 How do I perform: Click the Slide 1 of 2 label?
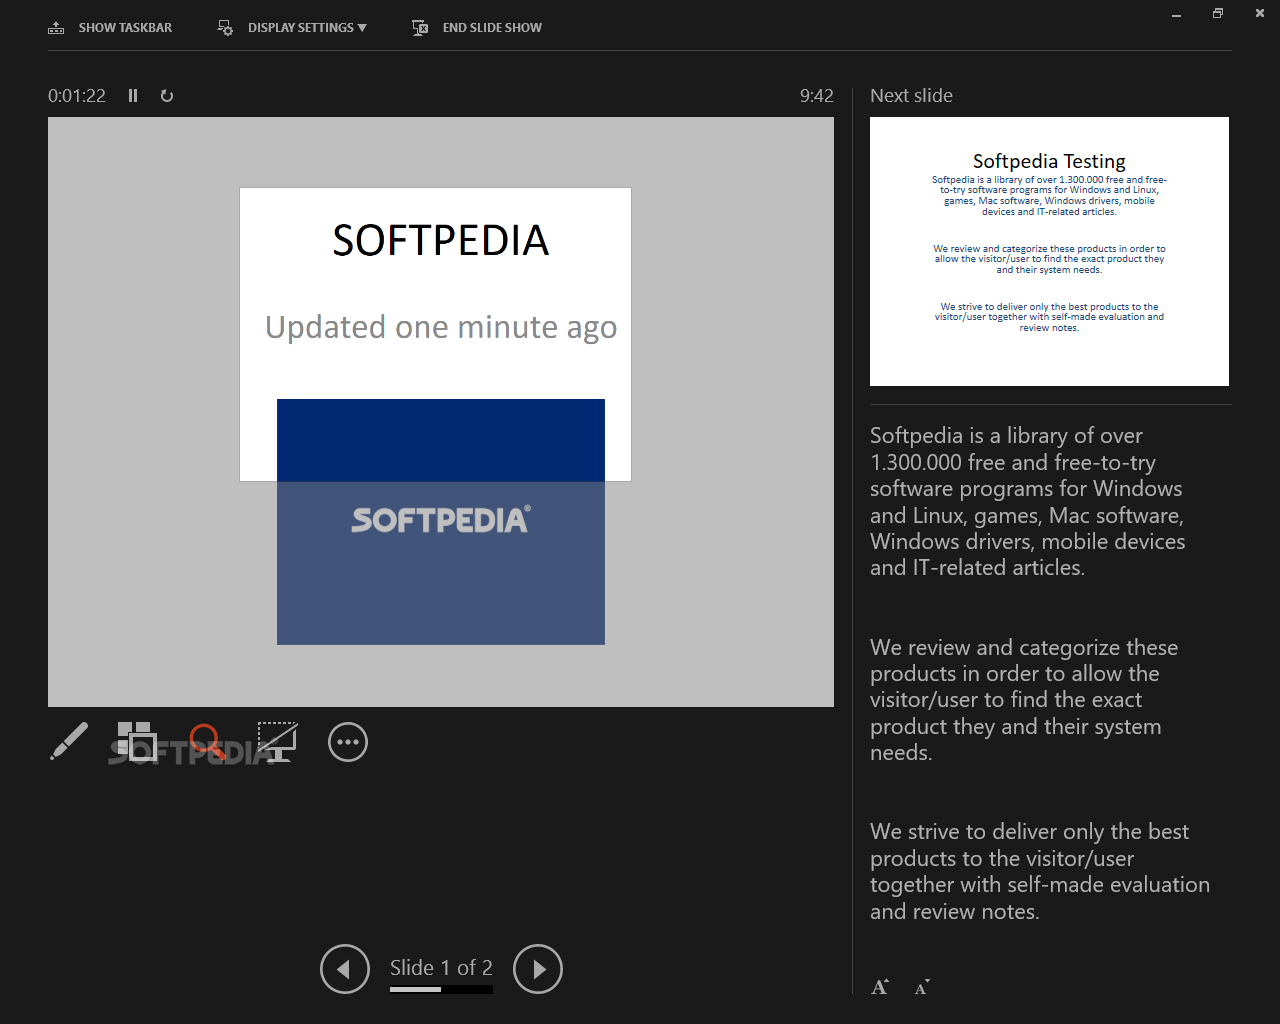tap(441, 967)
